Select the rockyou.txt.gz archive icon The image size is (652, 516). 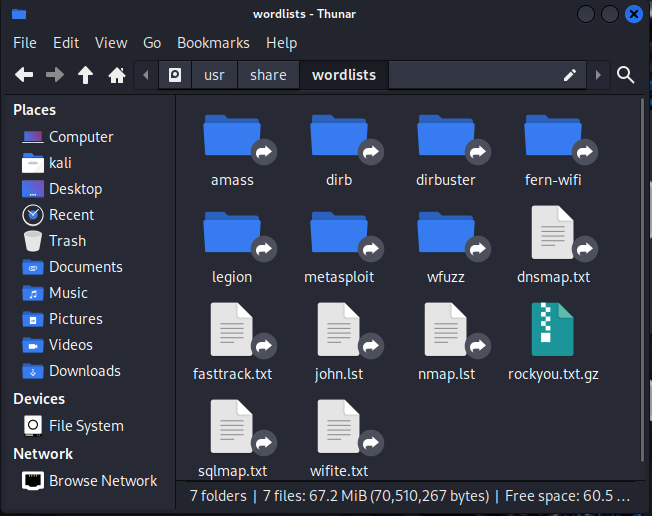tap(553, 329)
